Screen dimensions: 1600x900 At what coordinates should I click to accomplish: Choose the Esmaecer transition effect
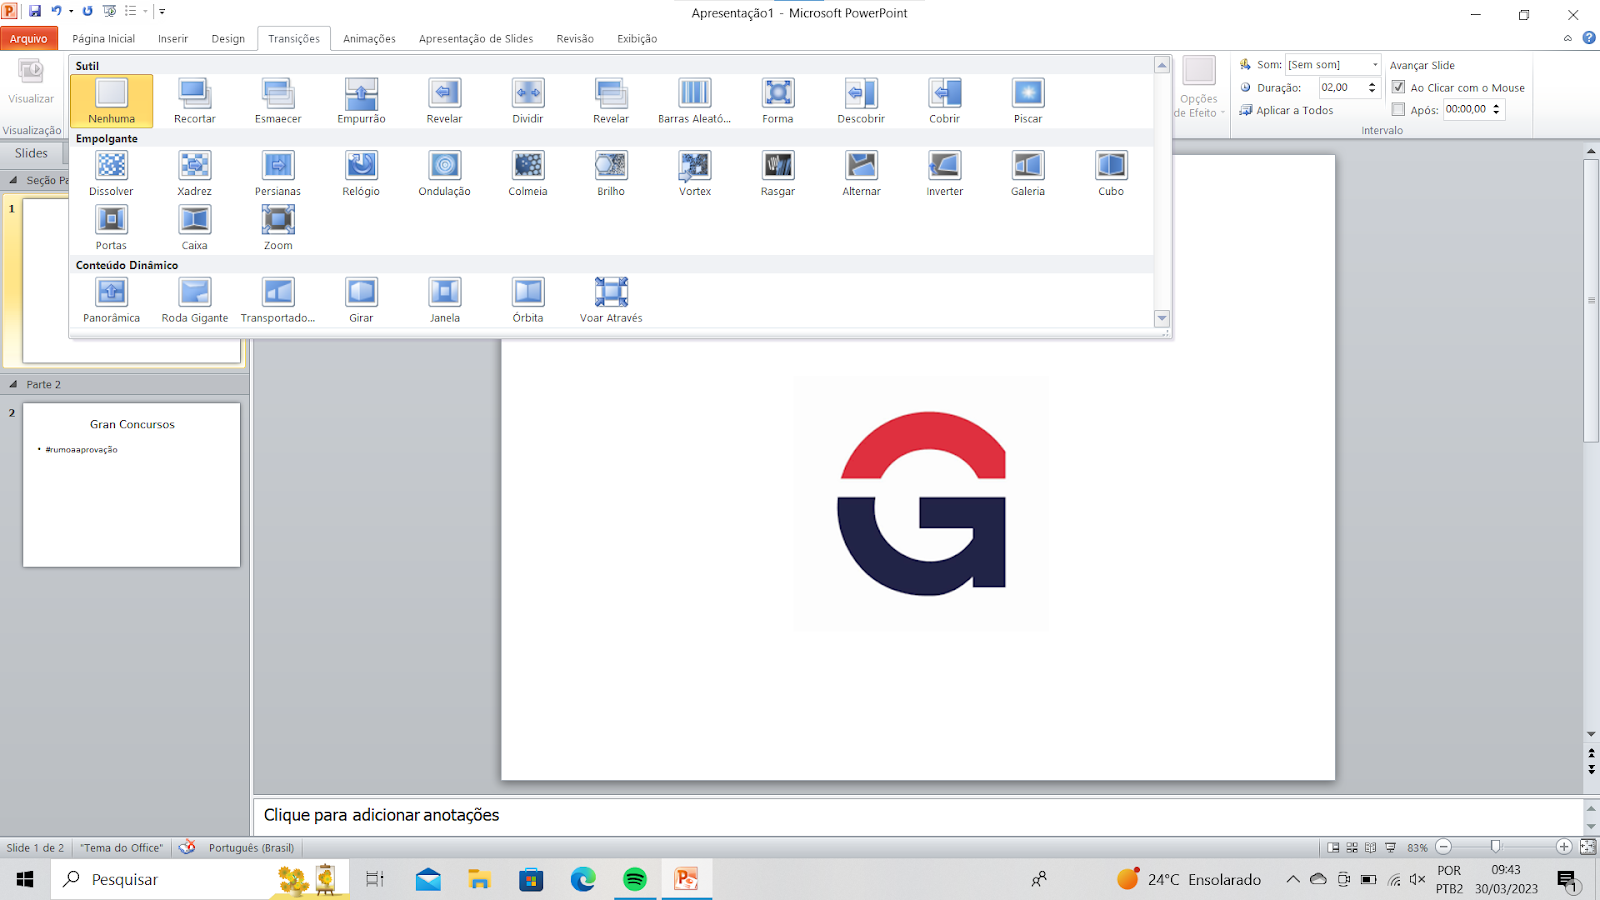278,101
